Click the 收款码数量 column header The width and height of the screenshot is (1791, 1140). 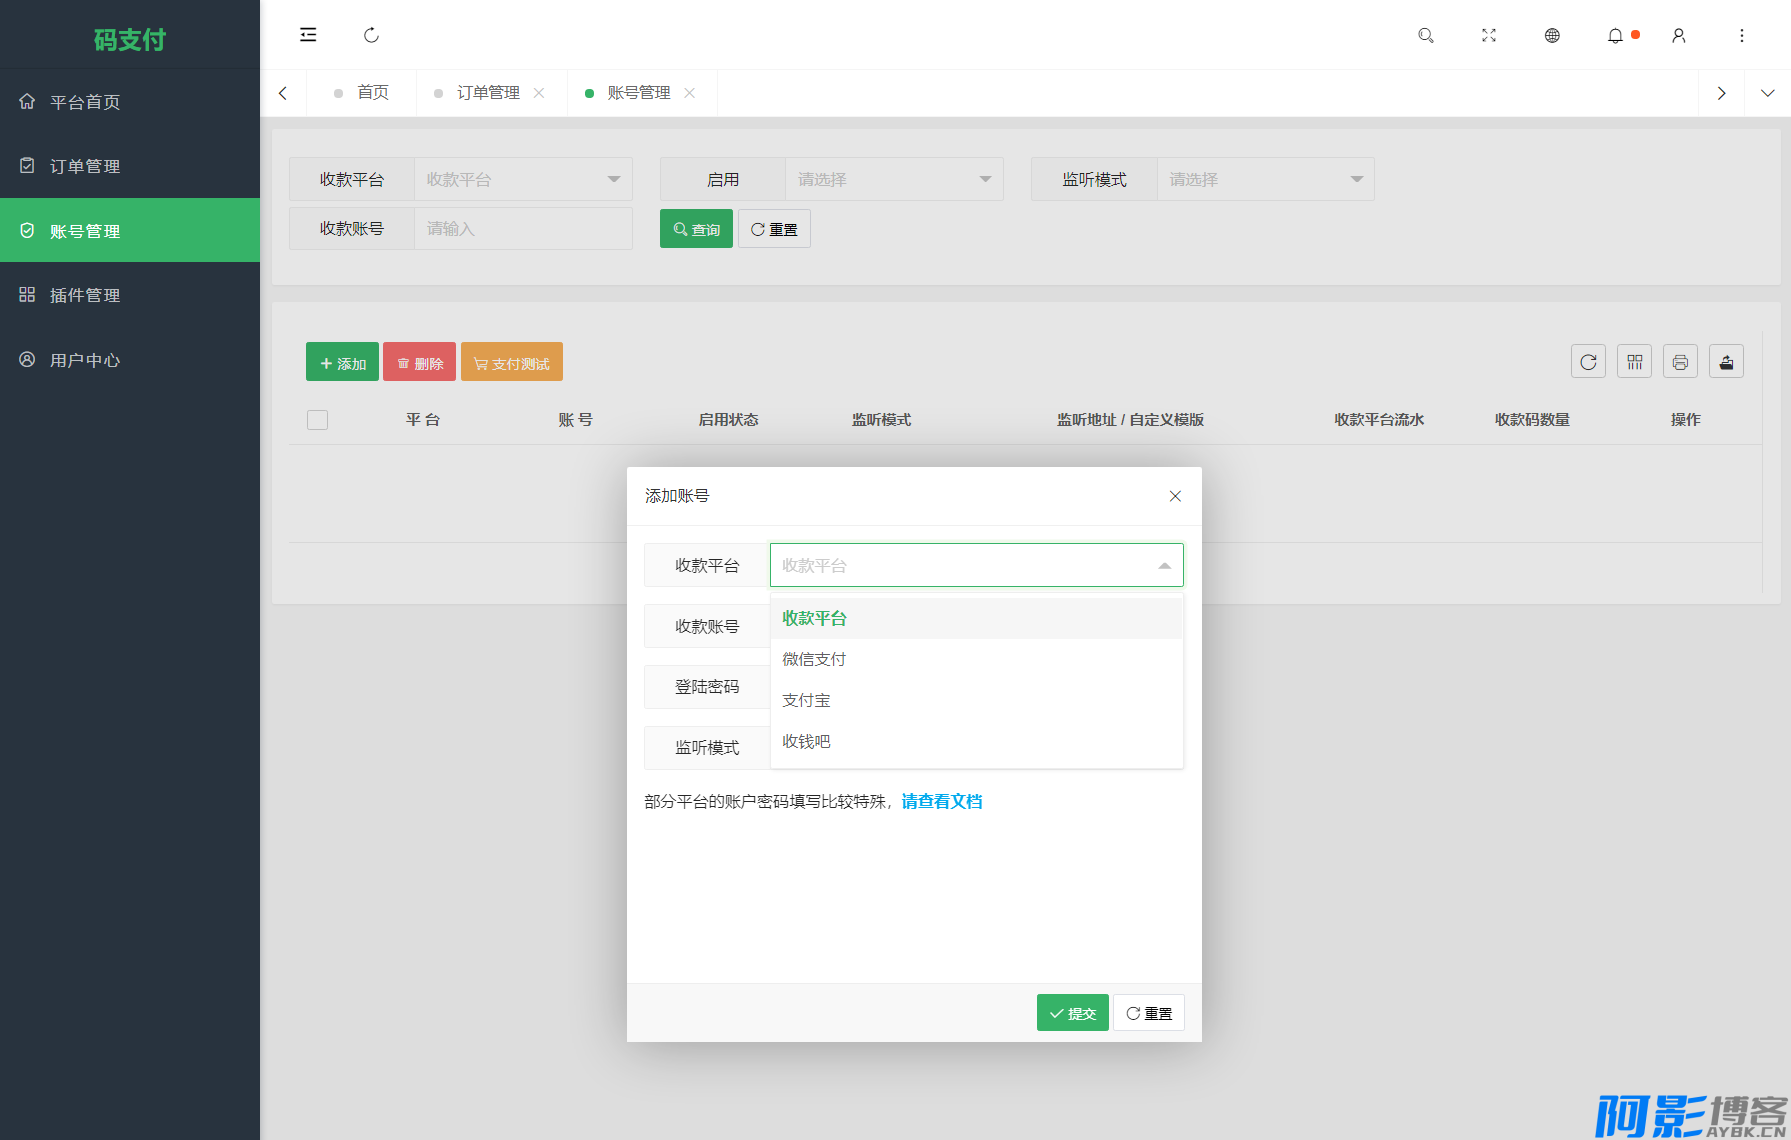point(1532,420)
